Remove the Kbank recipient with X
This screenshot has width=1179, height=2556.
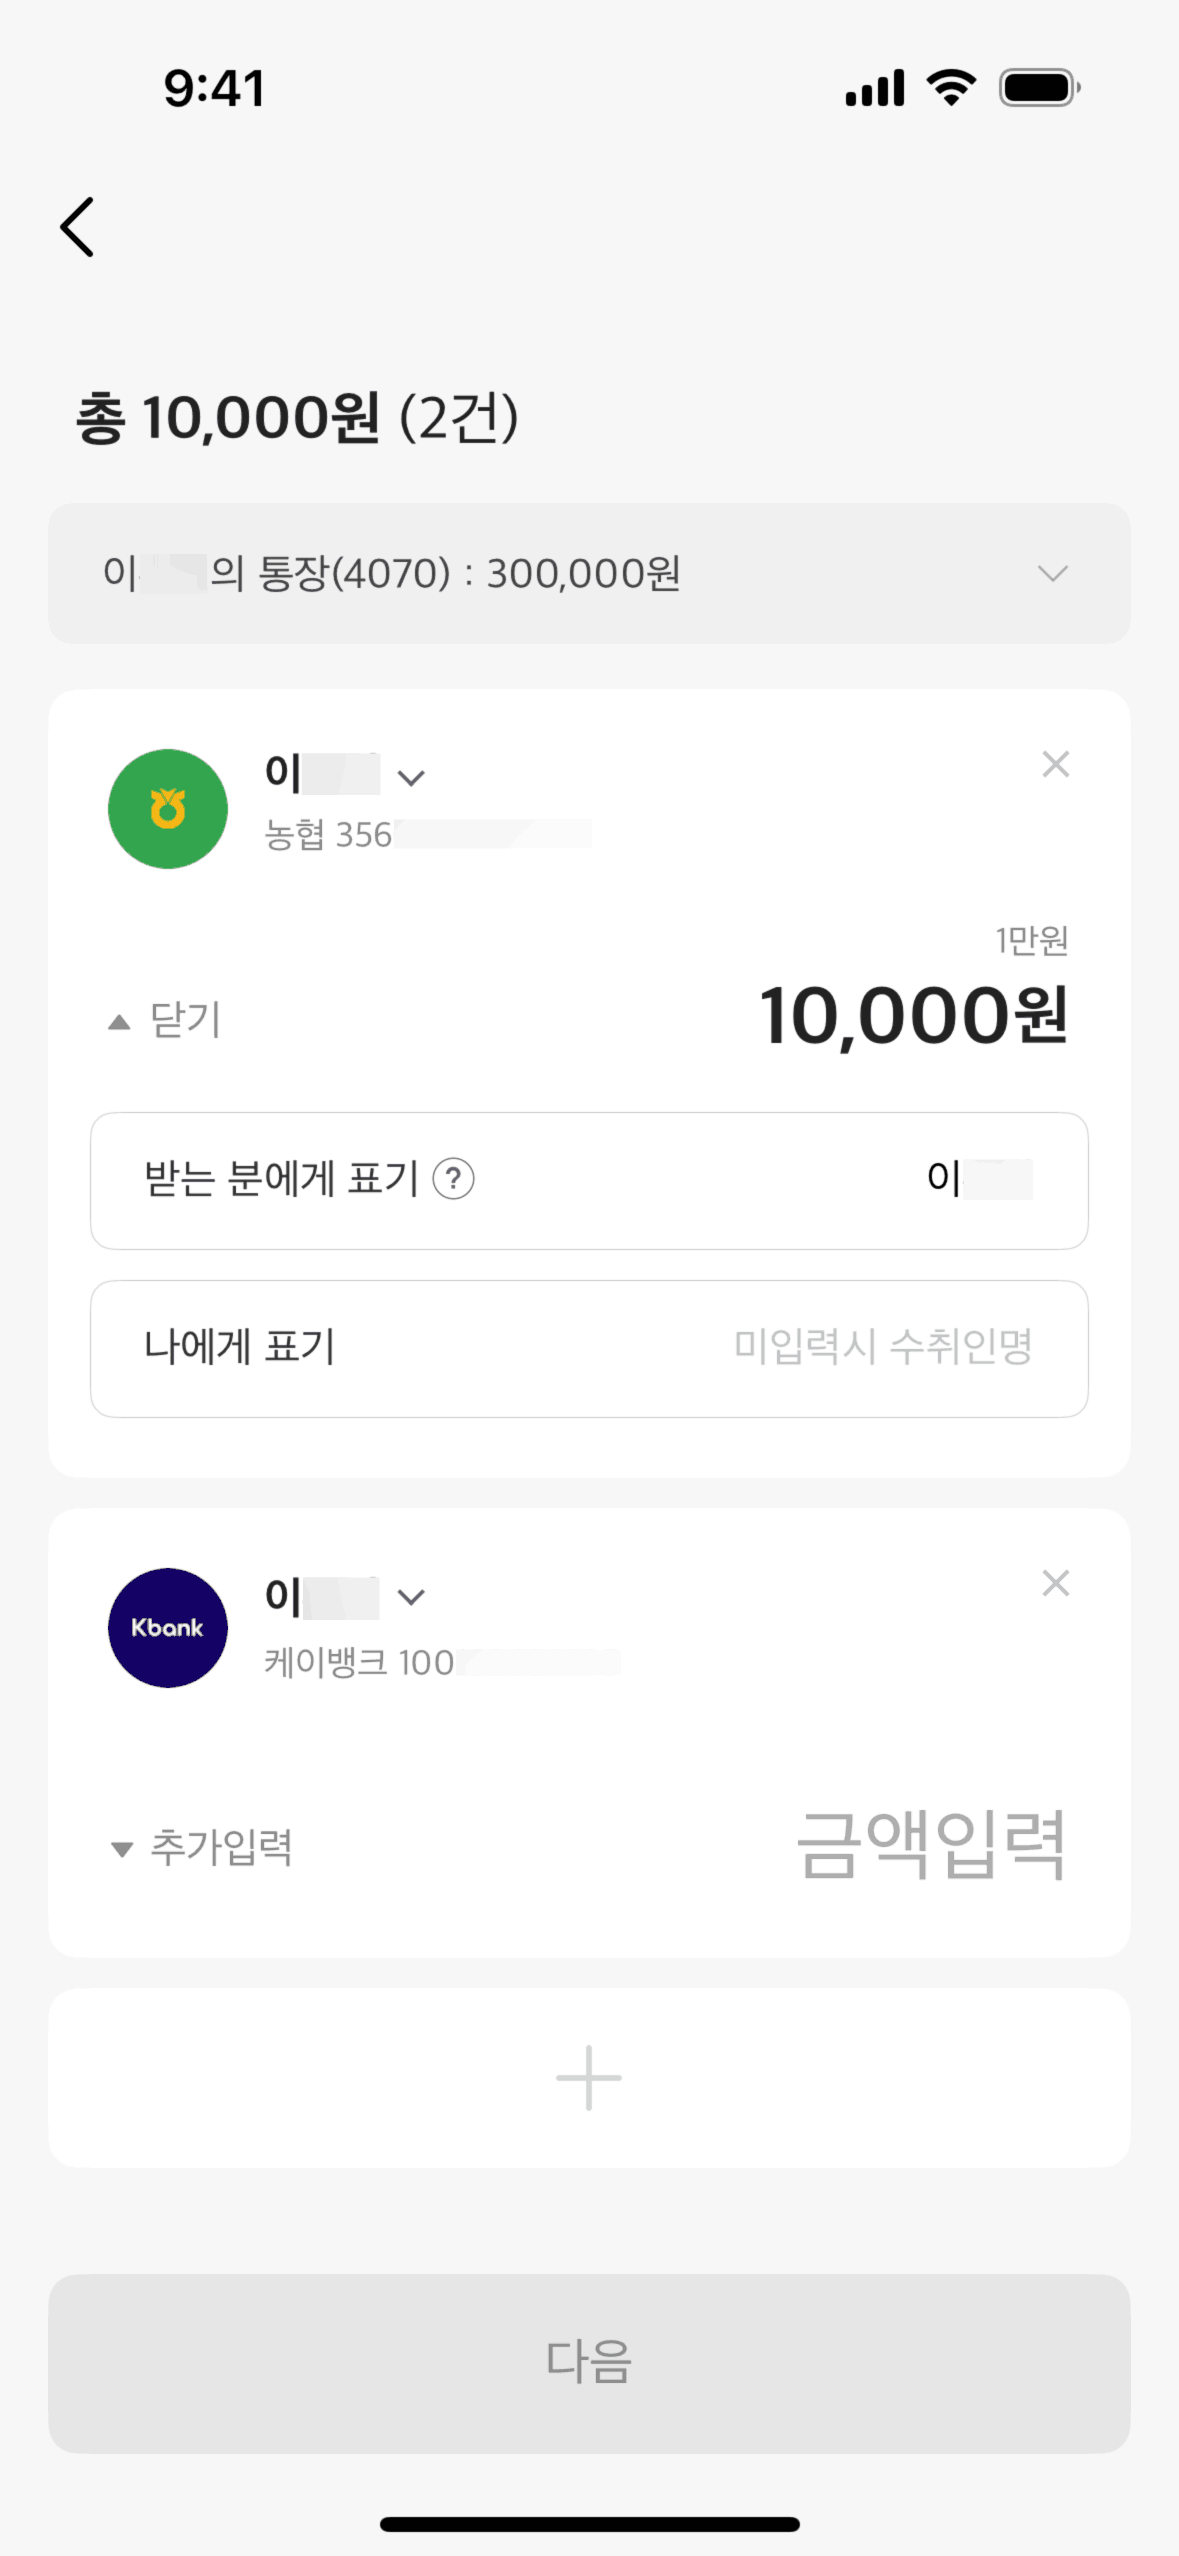[x=1055, y=1583]
